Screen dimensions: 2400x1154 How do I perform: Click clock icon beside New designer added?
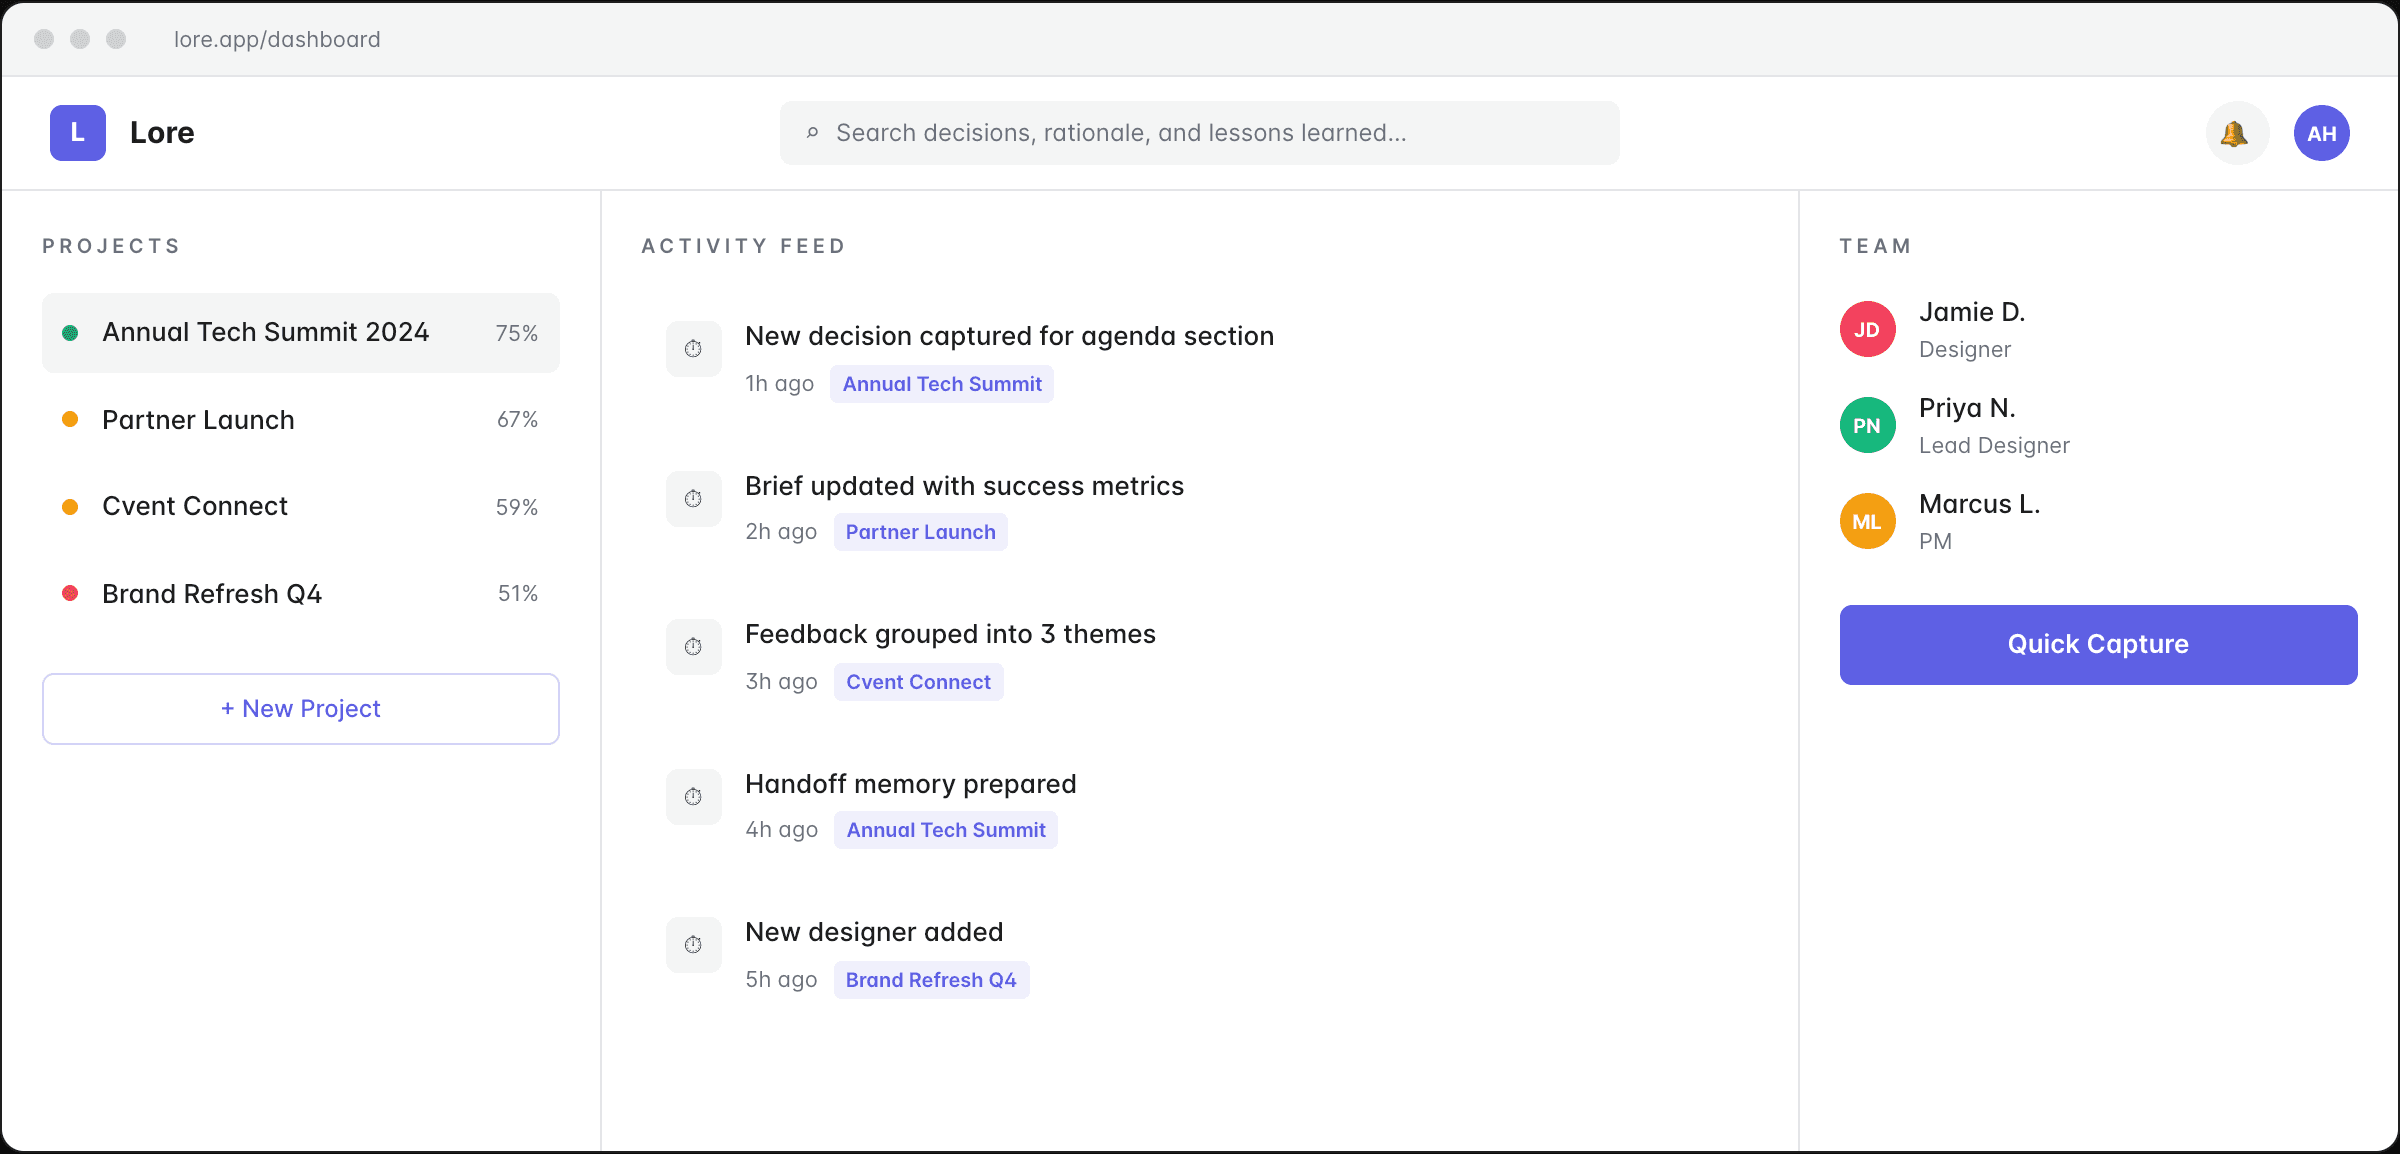693,945
